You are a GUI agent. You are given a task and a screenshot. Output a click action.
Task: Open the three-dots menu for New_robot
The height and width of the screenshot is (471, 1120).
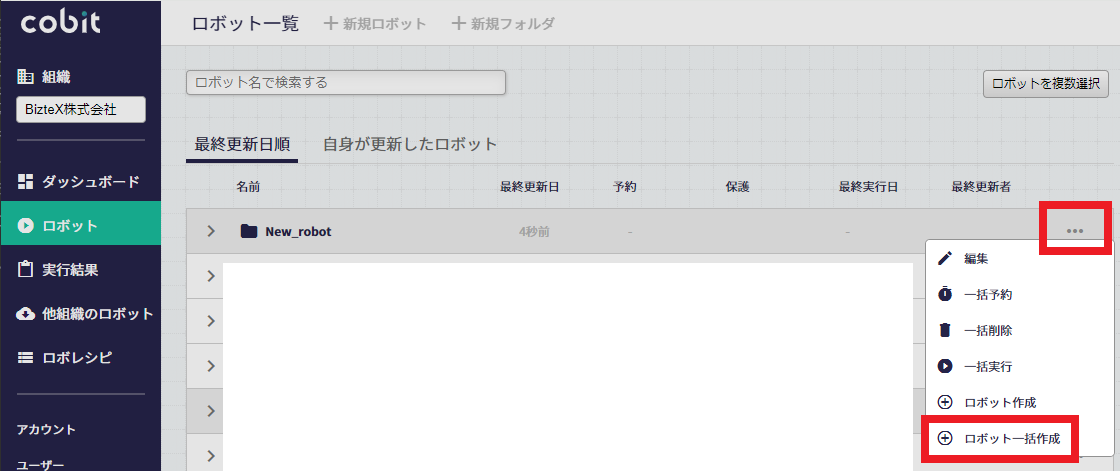1075,231
